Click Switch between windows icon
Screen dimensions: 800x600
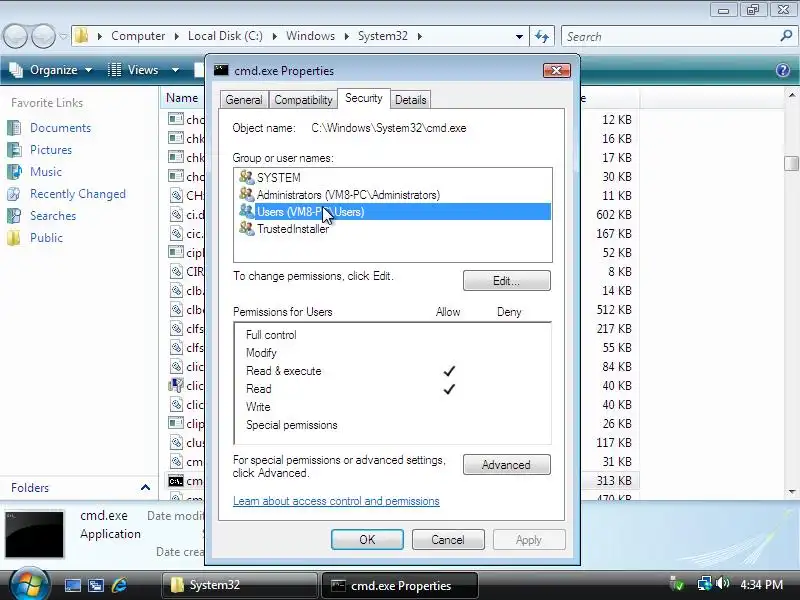coord(95,585)
